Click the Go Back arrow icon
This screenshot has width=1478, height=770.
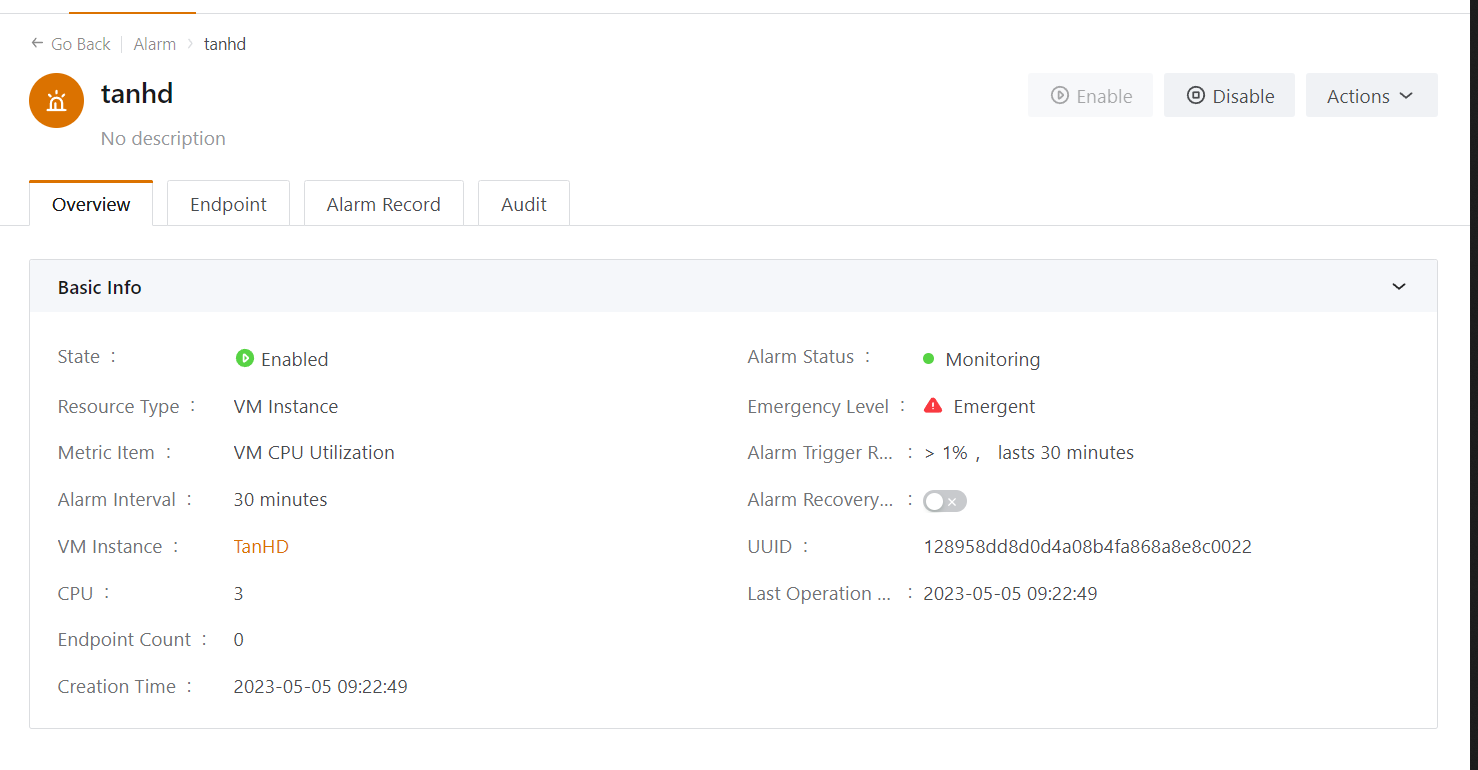[37, 44]
